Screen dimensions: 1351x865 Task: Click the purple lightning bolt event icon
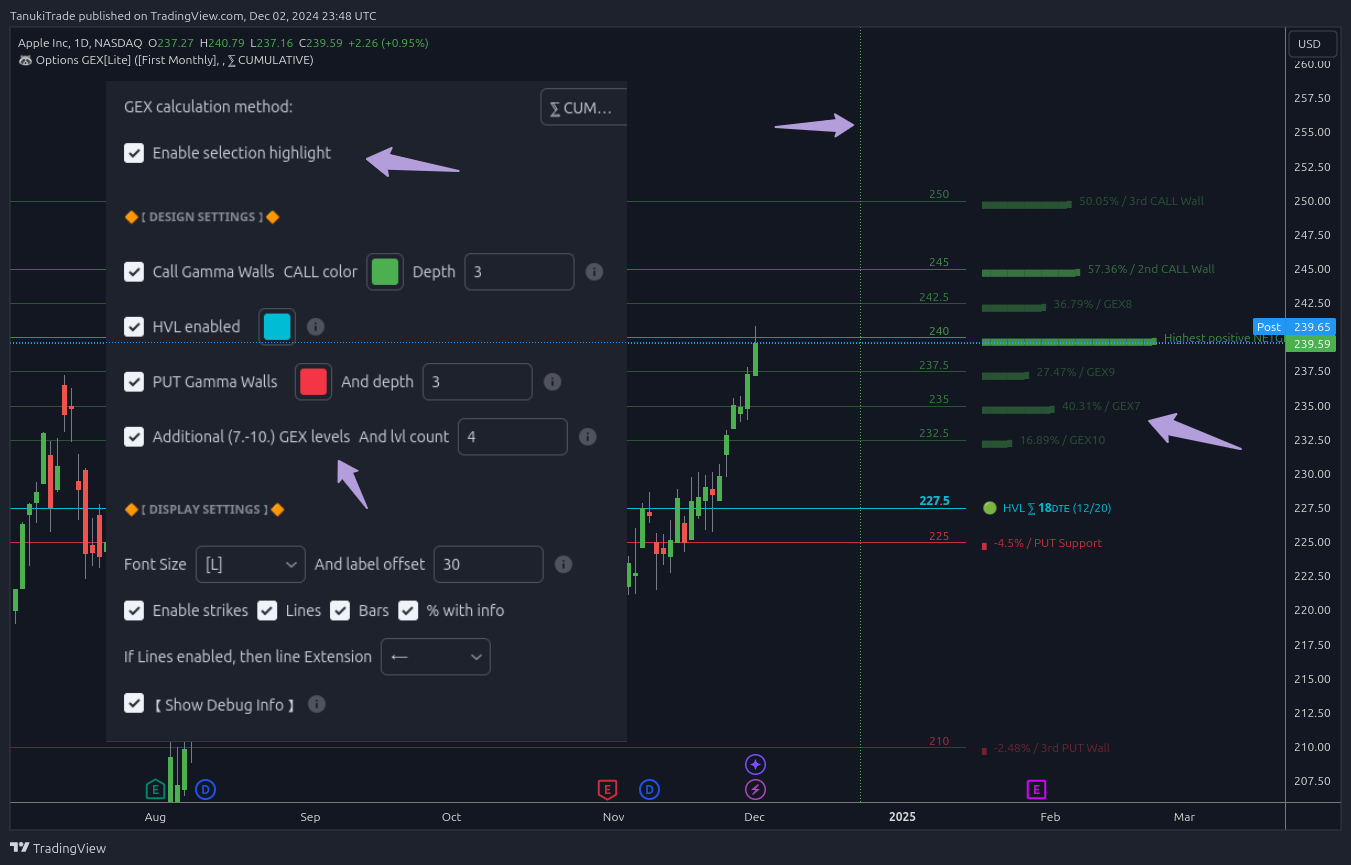click(755, 790)
